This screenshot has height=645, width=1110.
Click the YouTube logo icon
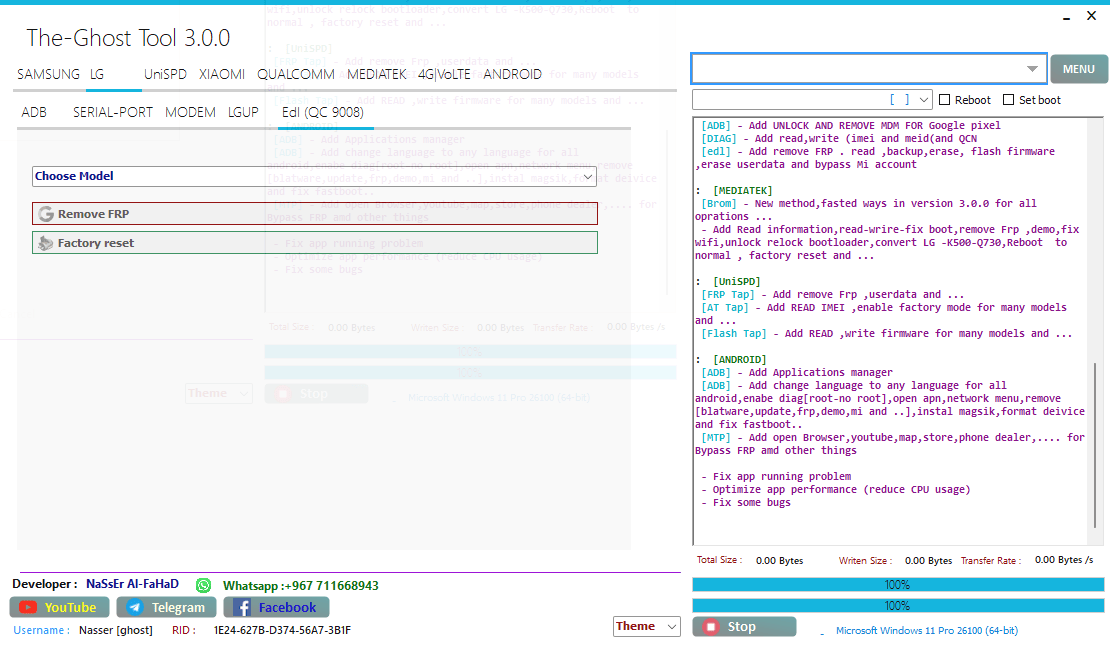click(28, 607)
